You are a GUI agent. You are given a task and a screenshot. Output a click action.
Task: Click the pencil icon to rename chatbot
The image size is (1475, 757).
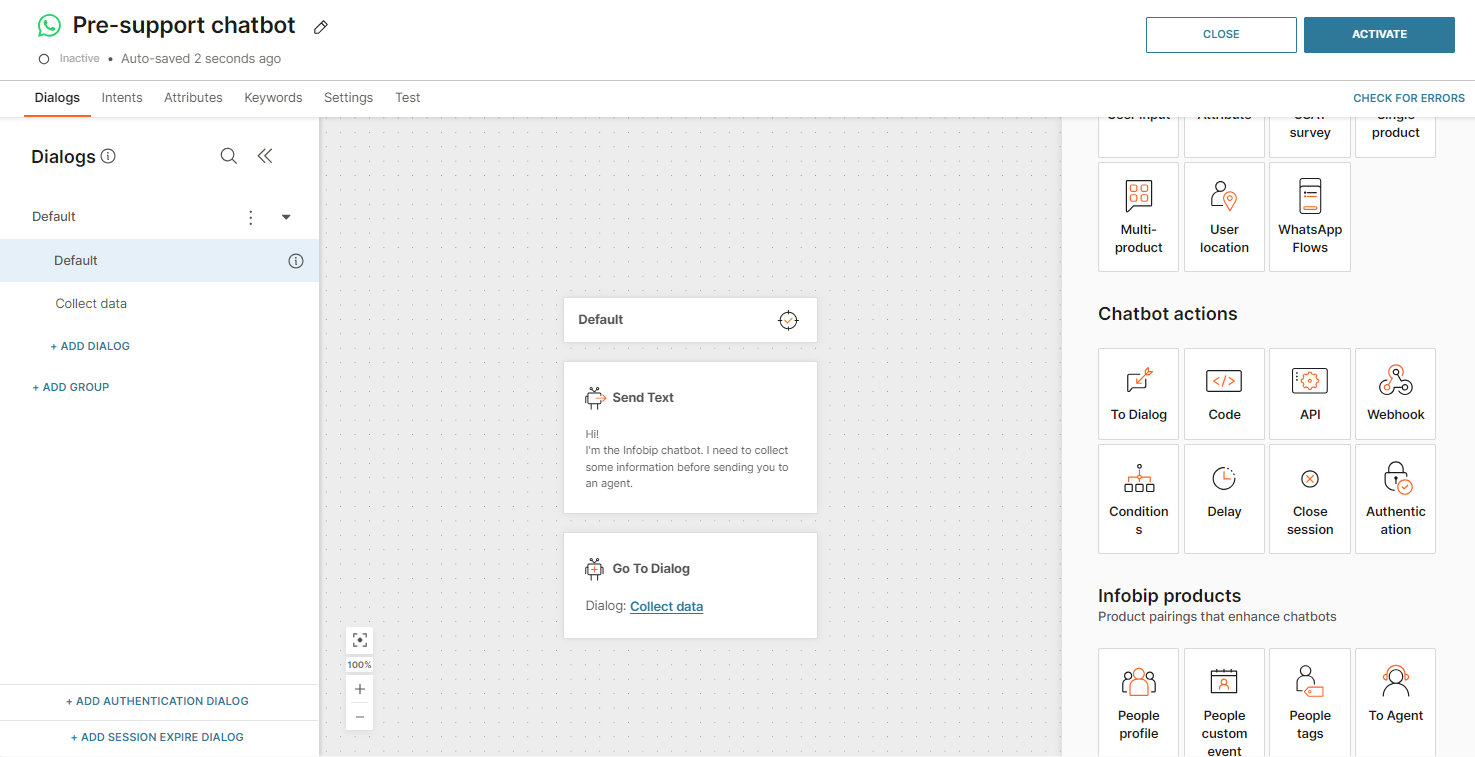tap(321, 27)
